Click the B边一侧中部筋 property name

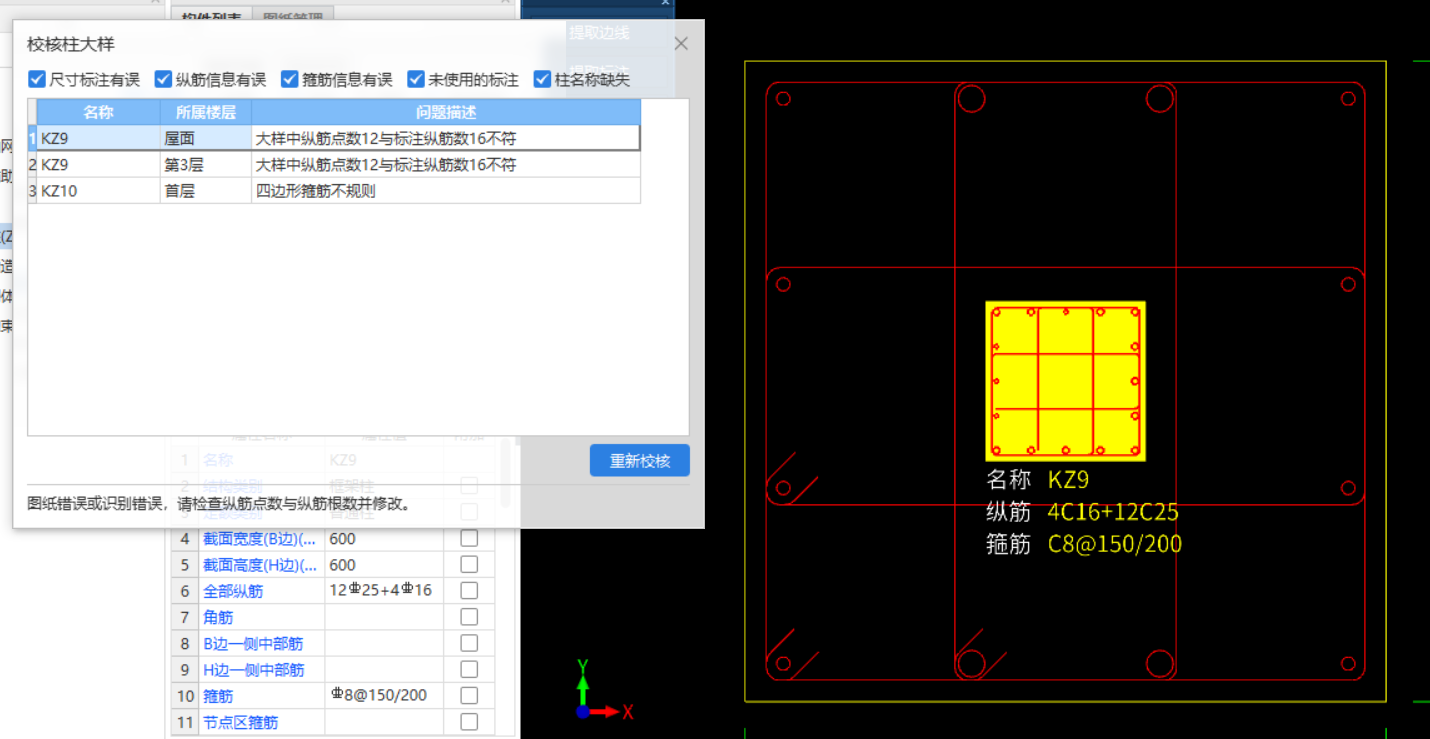(x=253, y=643)
